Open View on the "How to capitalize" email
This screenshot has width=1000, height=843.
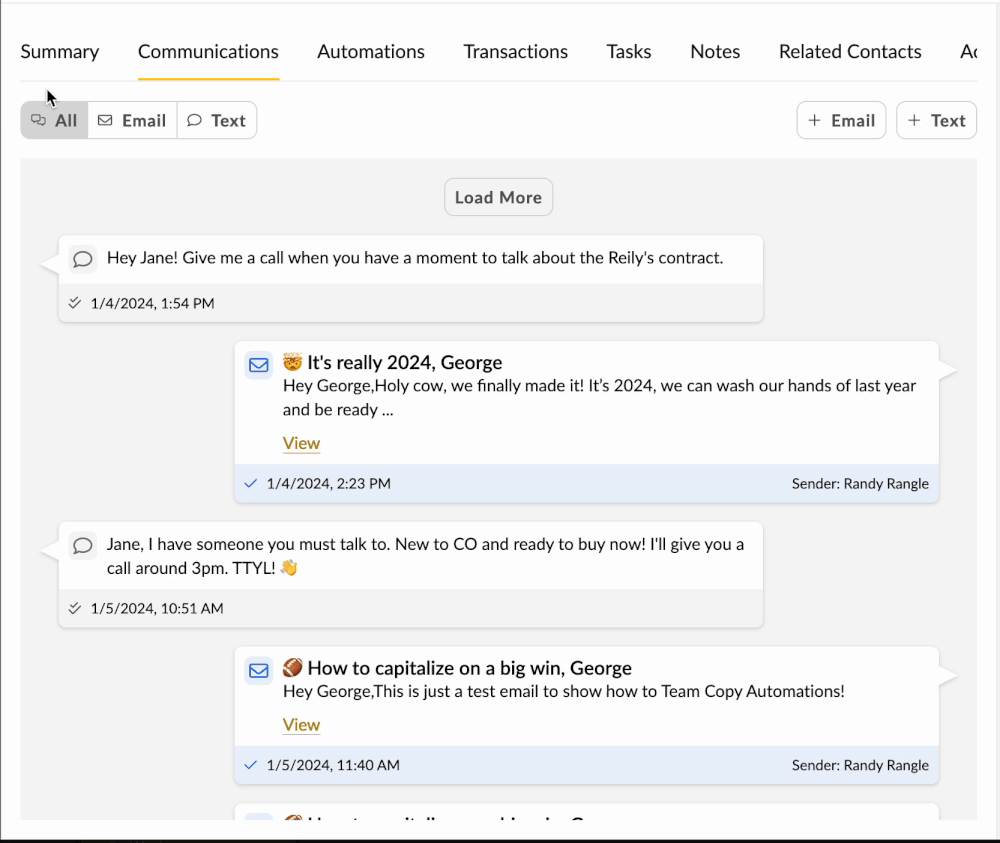coord(301,724)
